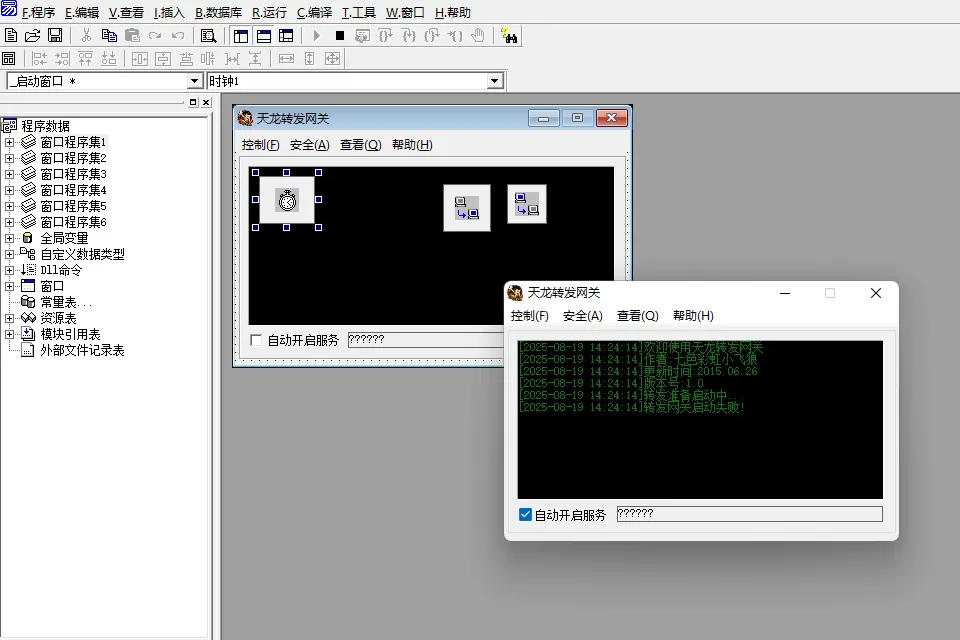Select the timer clock component on form
The width and height of the screenshot is (960, 640).
[x=287, y=200]
